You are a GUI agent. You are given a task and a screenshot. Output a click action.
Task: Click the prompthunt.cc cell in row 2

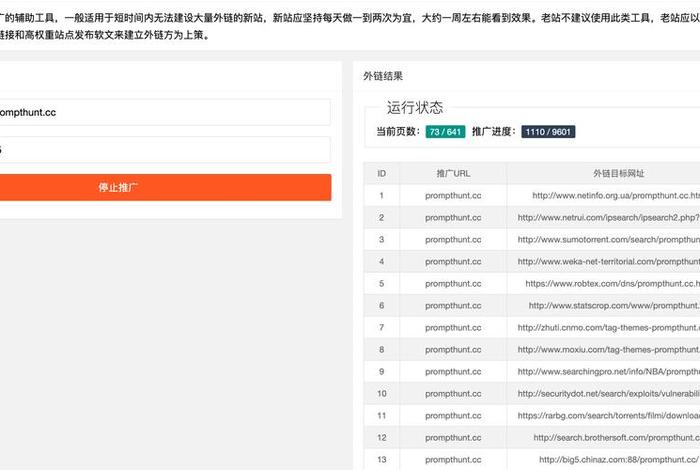[x=453, y=217]
